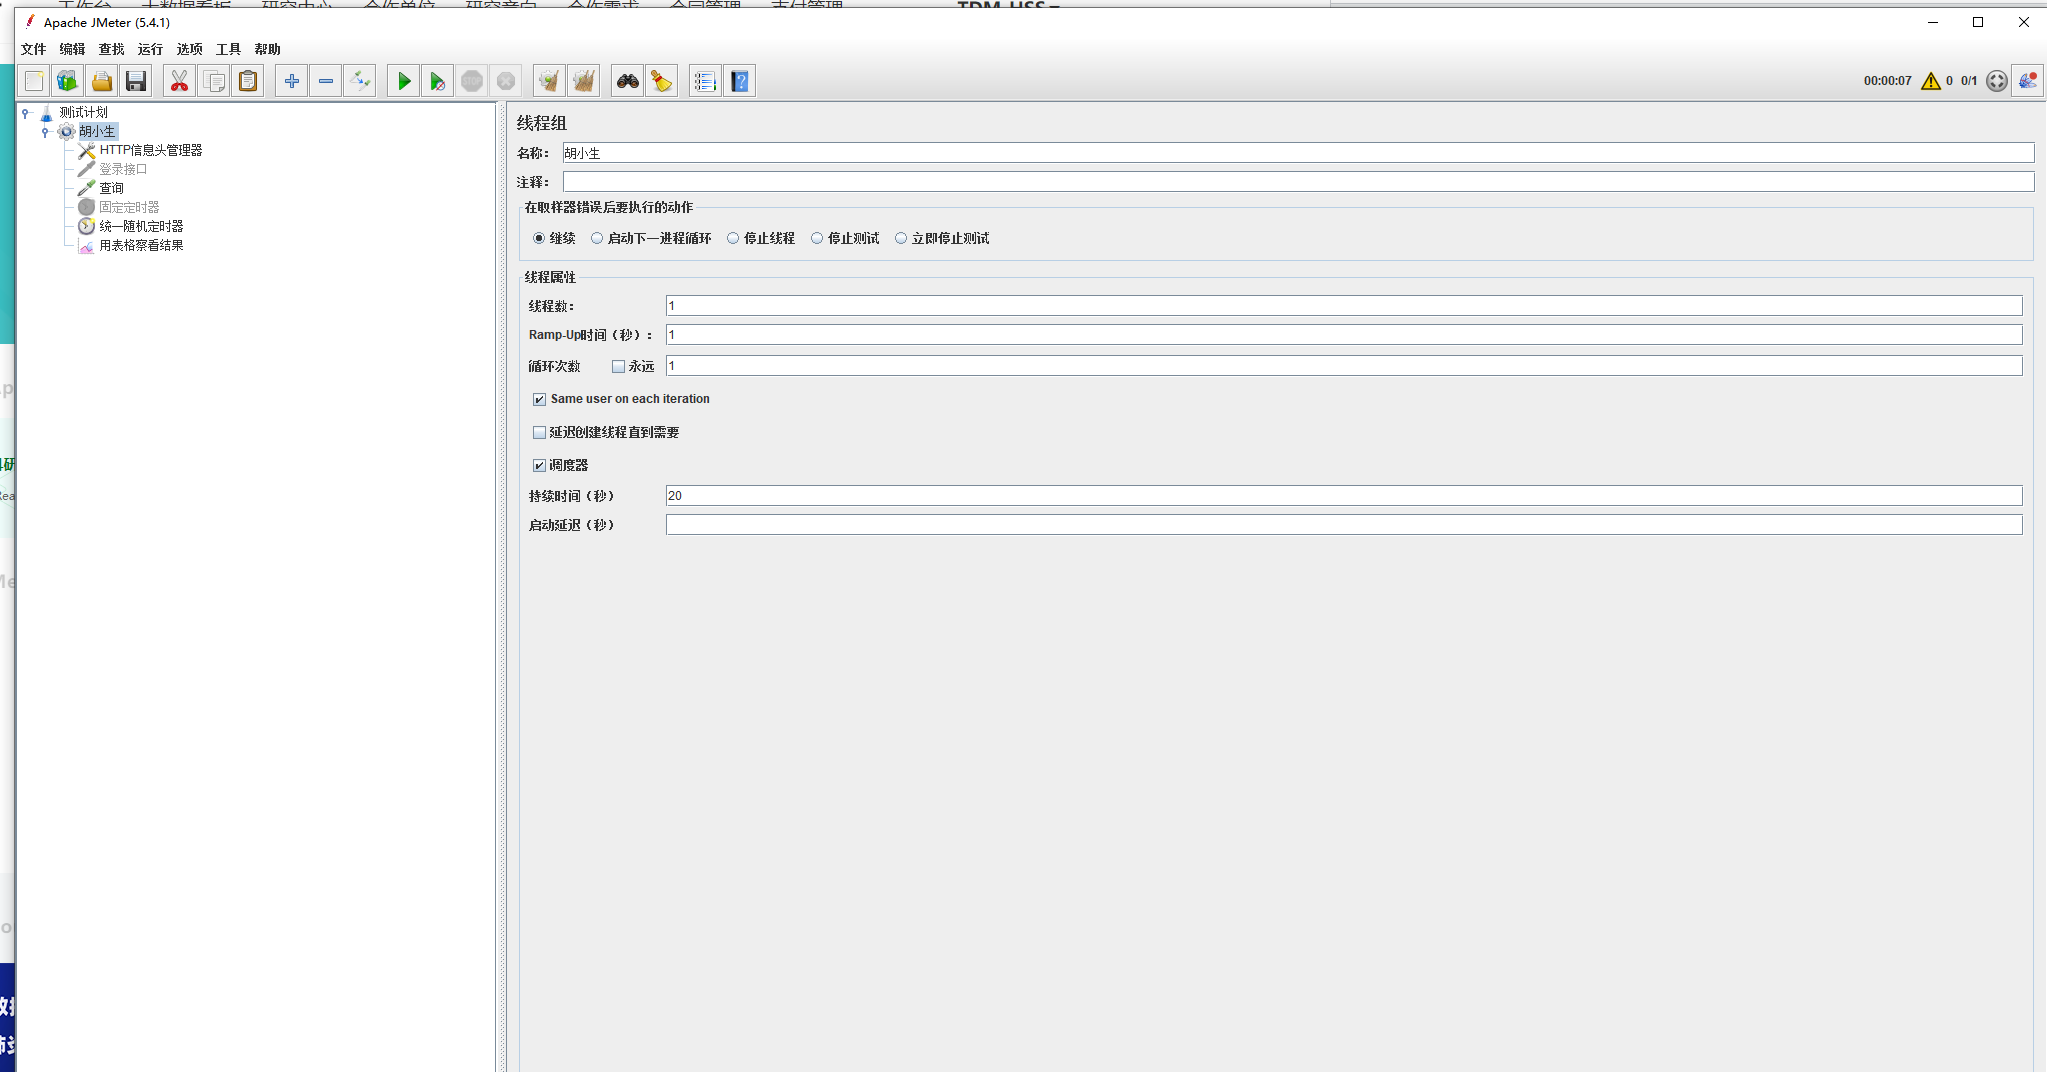The image size is (2047, 1072).
Task: Select the disabled 固定定时器 node
Action: (129, 207)
